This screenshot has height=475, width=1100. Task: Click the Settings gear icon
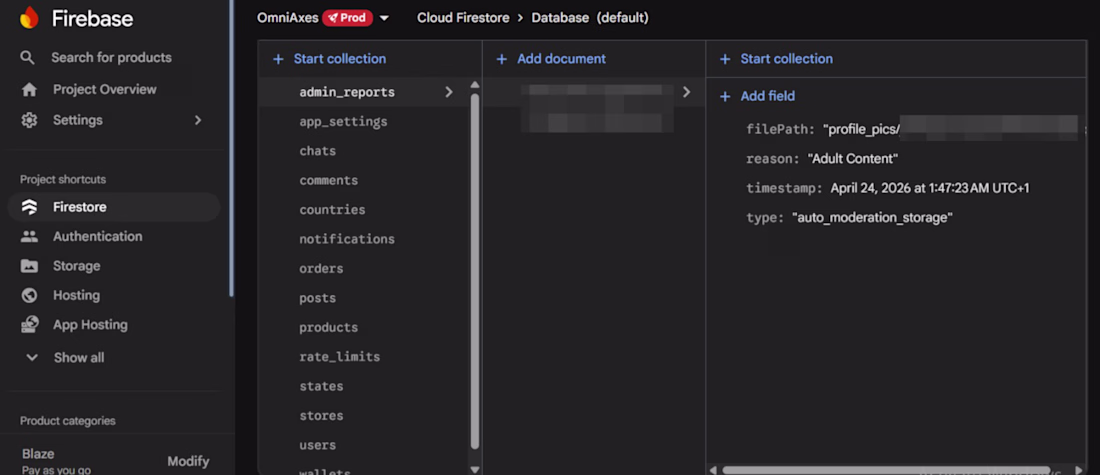(29, 120)
